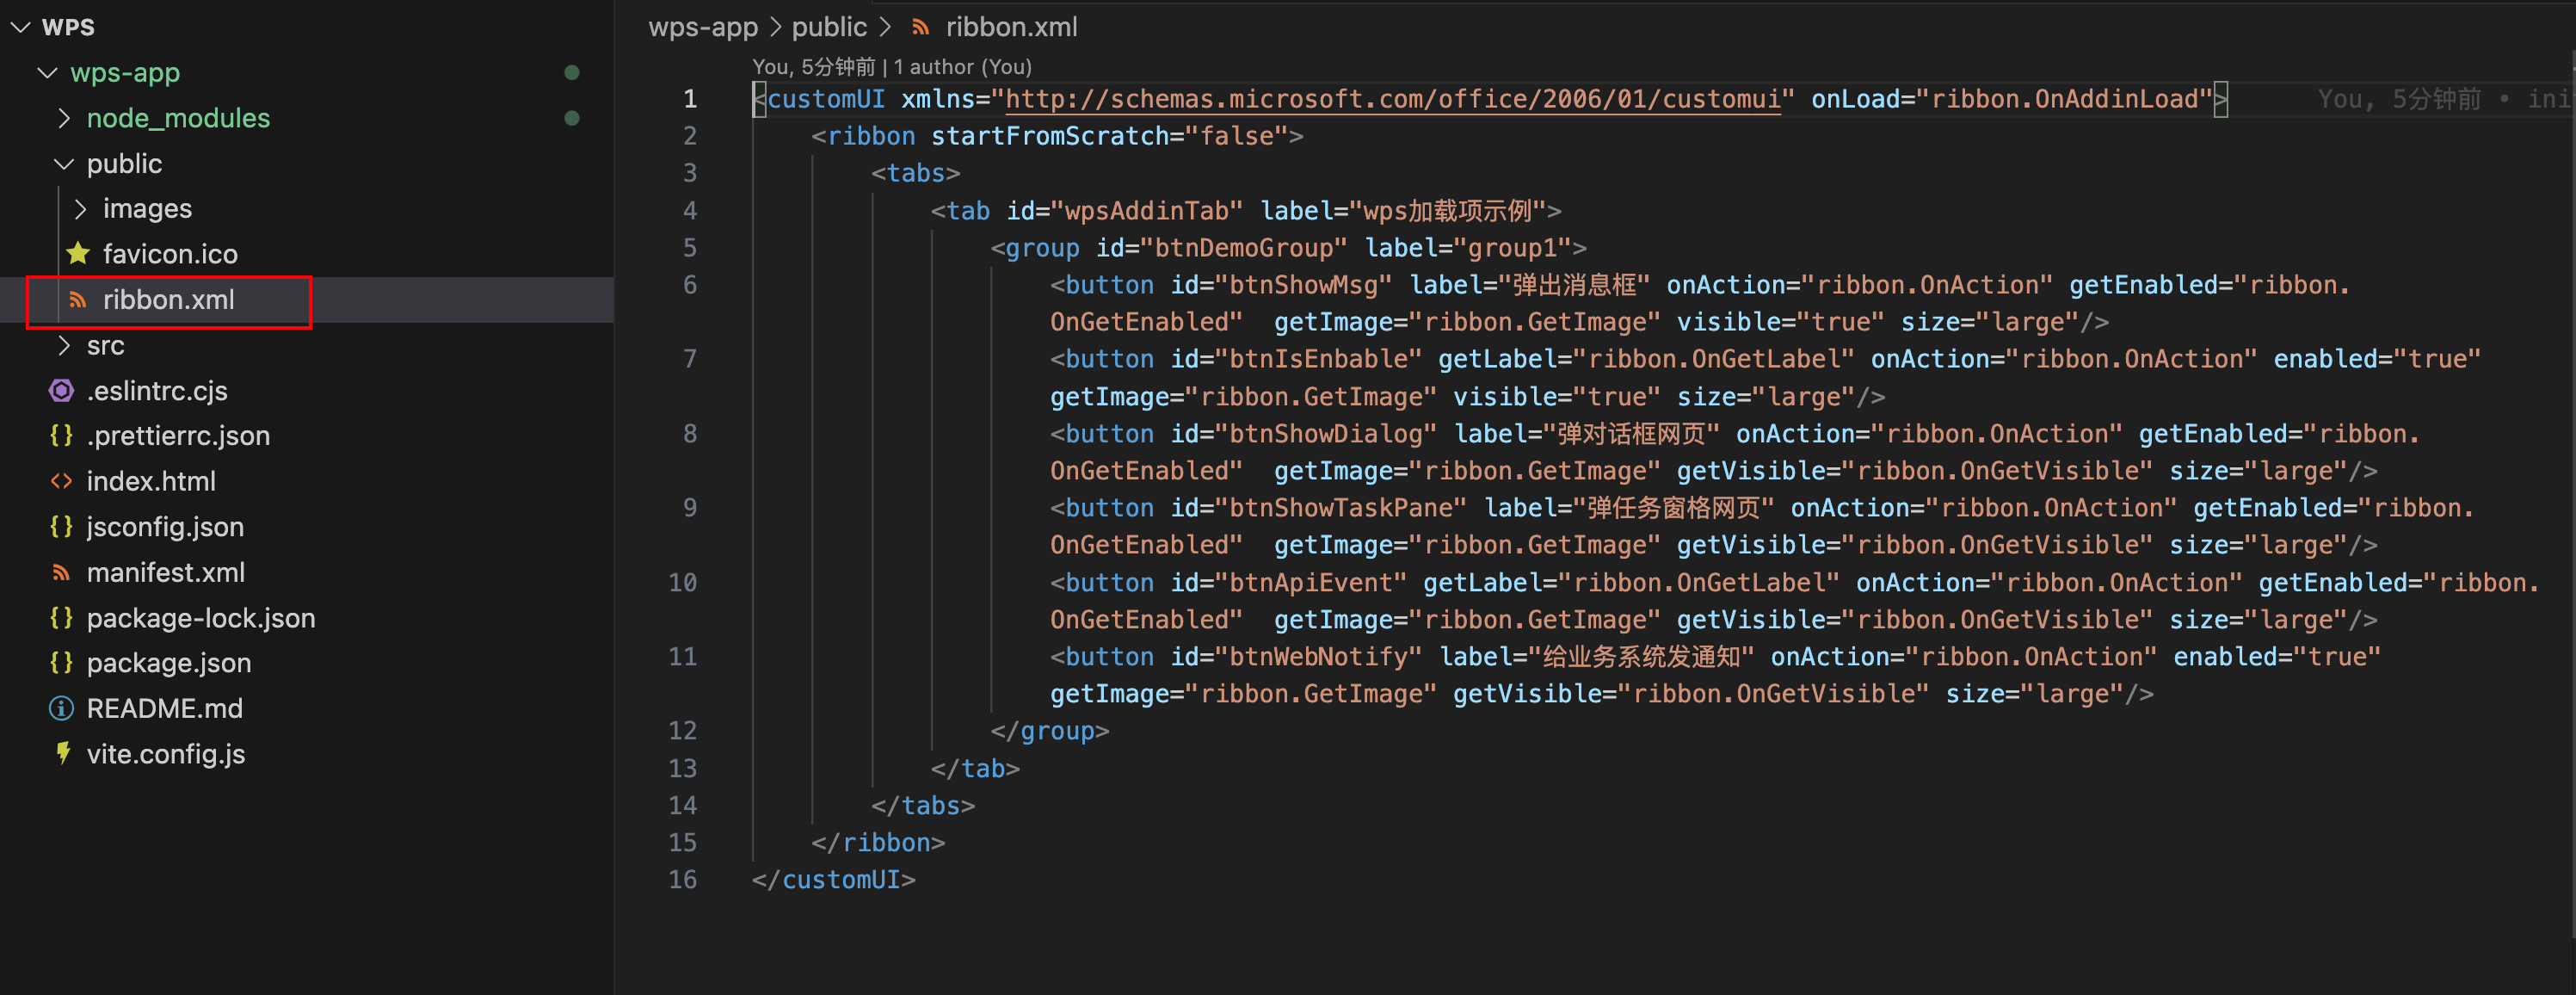This screenshot has width=2576, height=995.
Task: Click the lightning icon for vite.config.js
Action: click(61, 753)
